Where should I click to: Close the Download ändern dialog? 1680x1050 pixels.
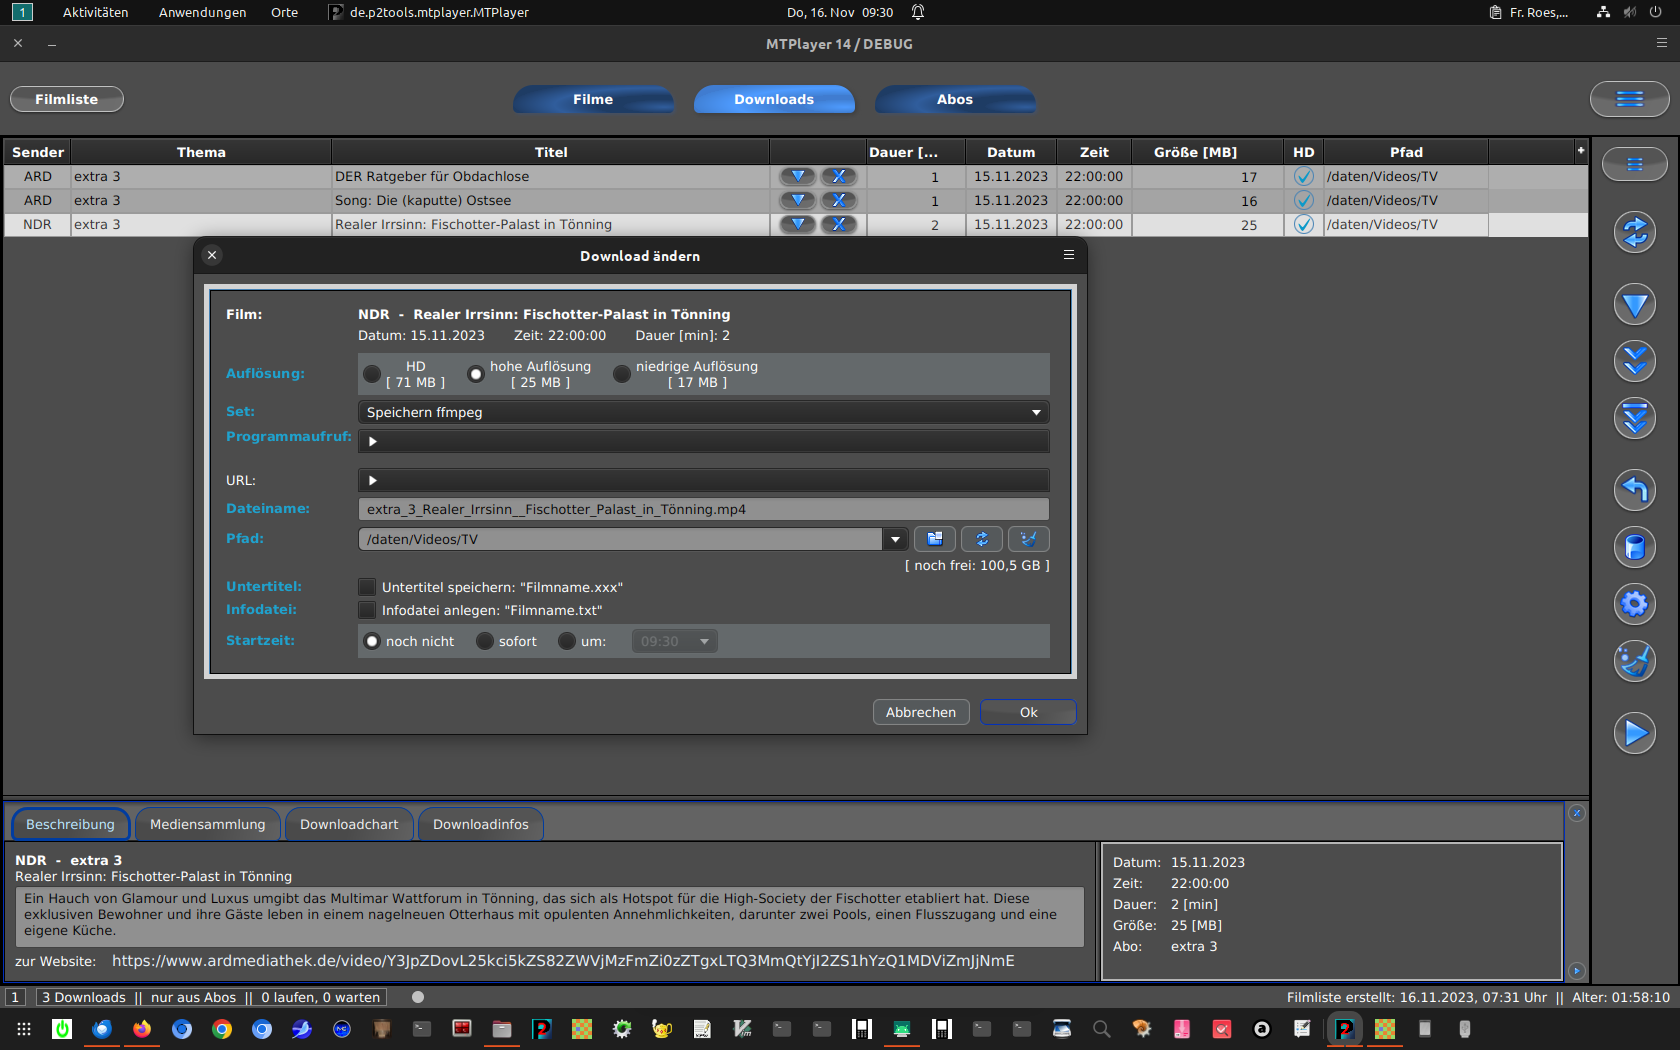pos(212,255)
